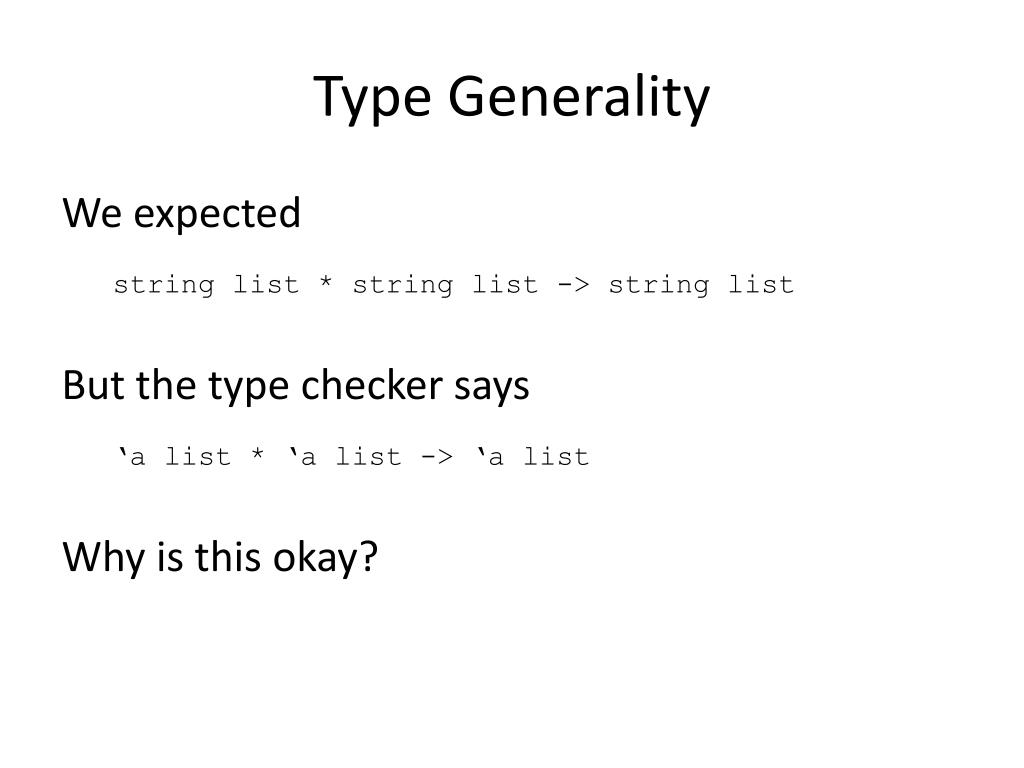This screenshot has width=1024, height=768.
Task: Click the word 'Generality' in the title
Action: [579, 97]
